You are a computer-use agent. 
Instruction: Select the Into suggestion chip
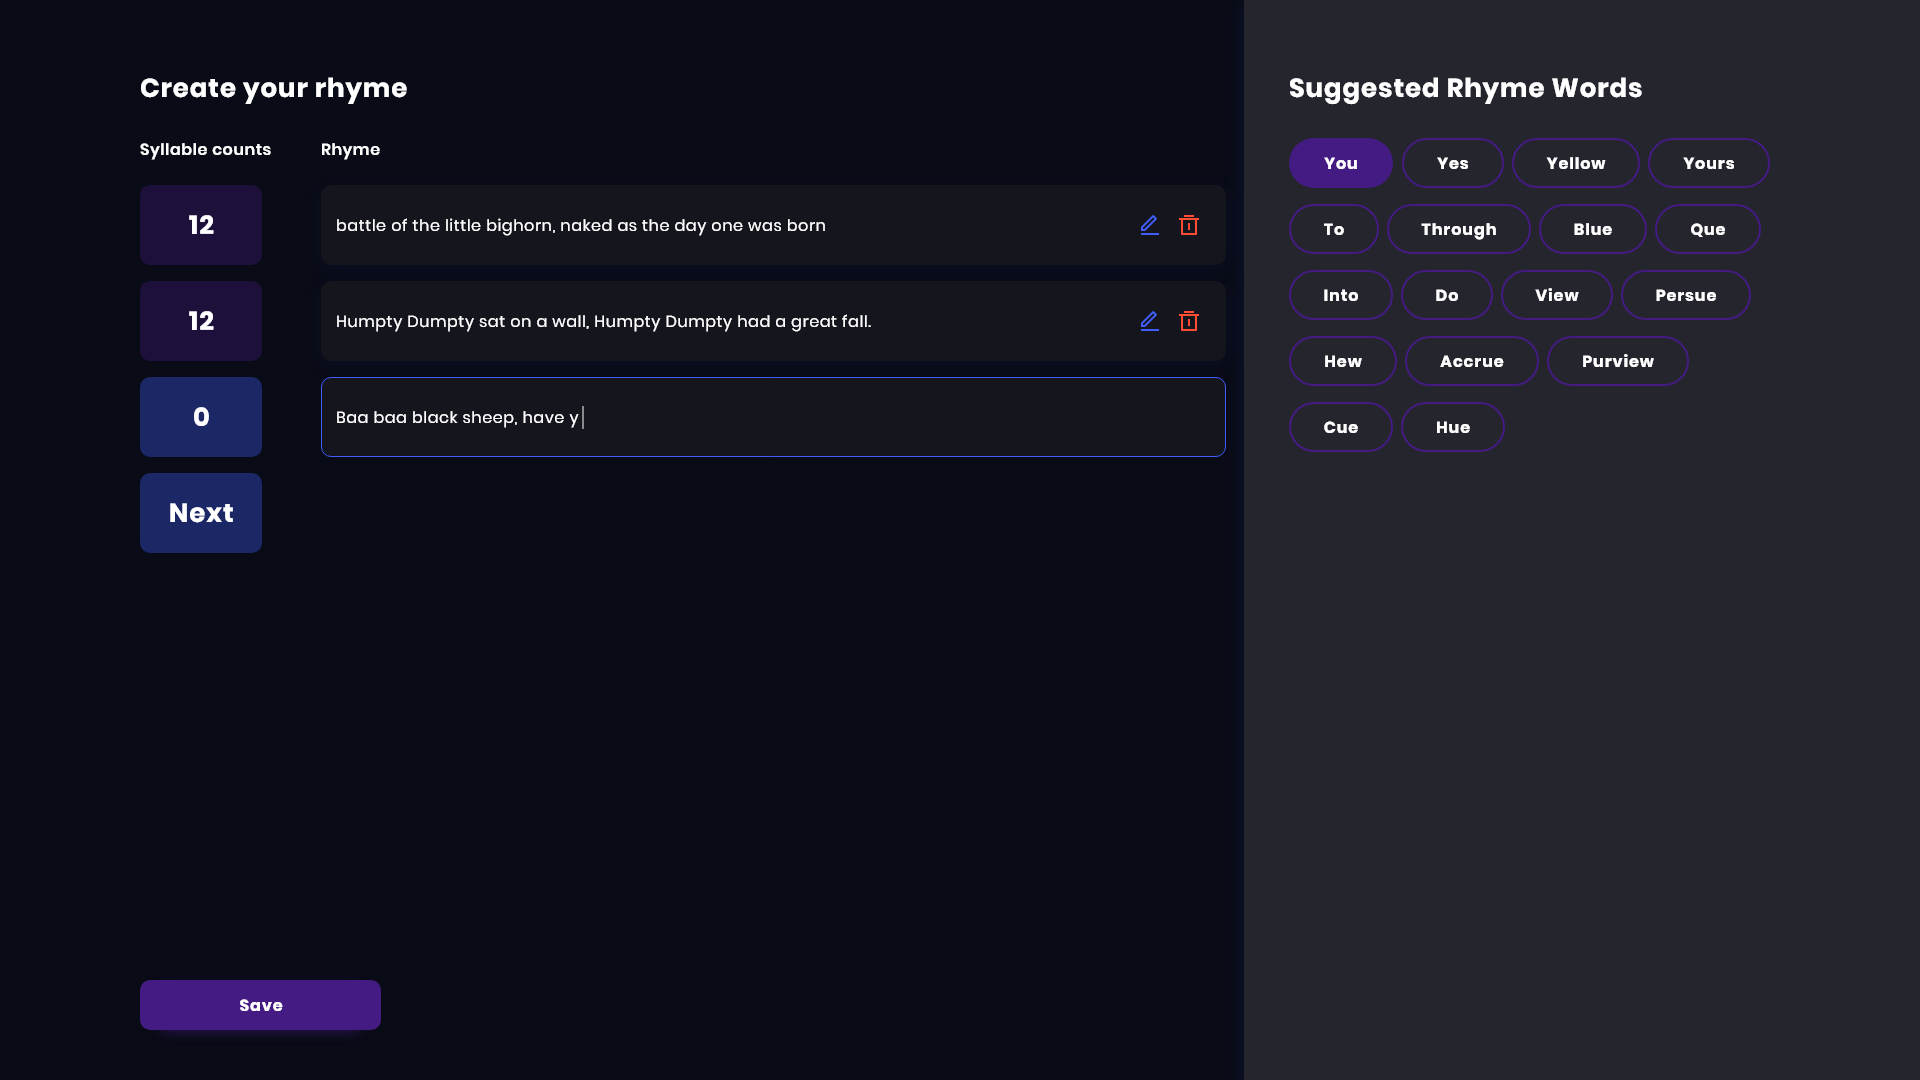coord(1340,295)
